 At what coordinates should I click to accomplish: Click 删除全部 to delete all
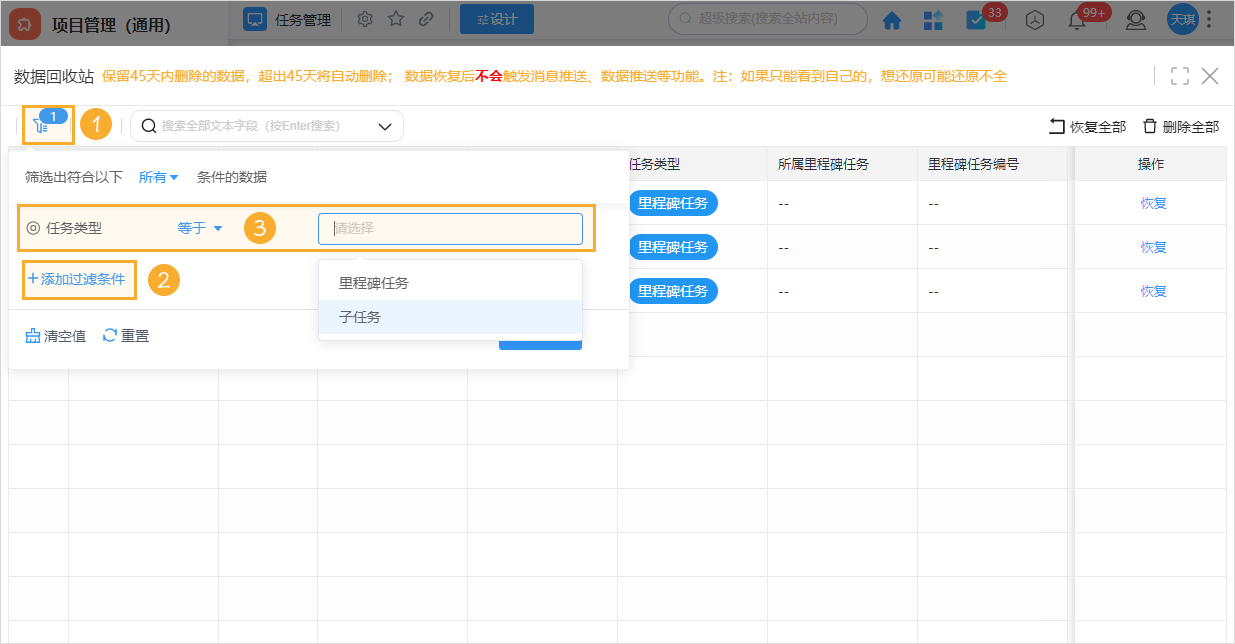point(1181,127)
